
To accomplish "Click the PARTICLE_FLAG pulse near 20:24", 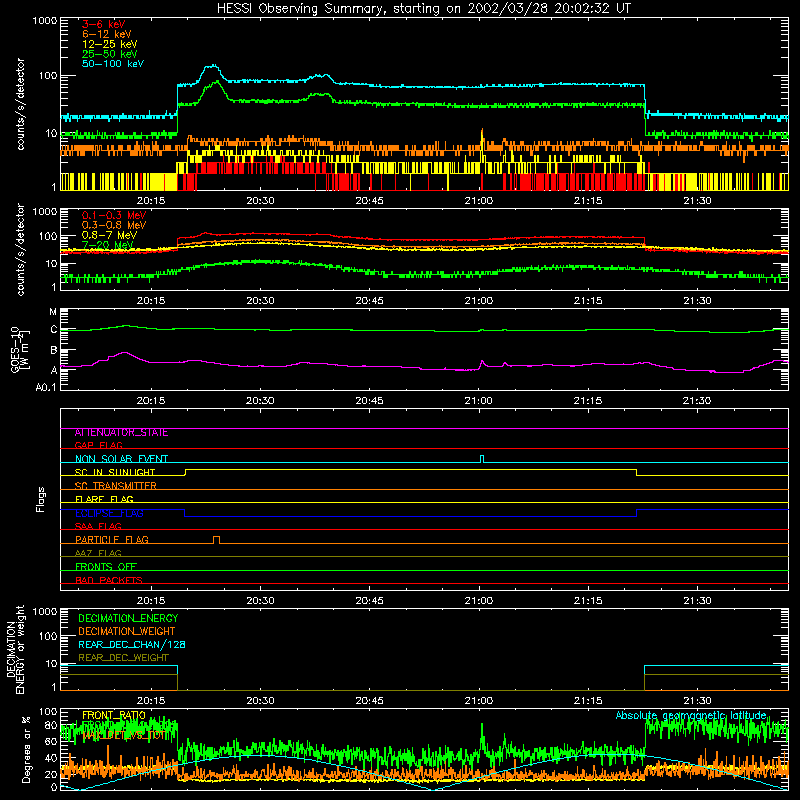I will coord(216,540).
